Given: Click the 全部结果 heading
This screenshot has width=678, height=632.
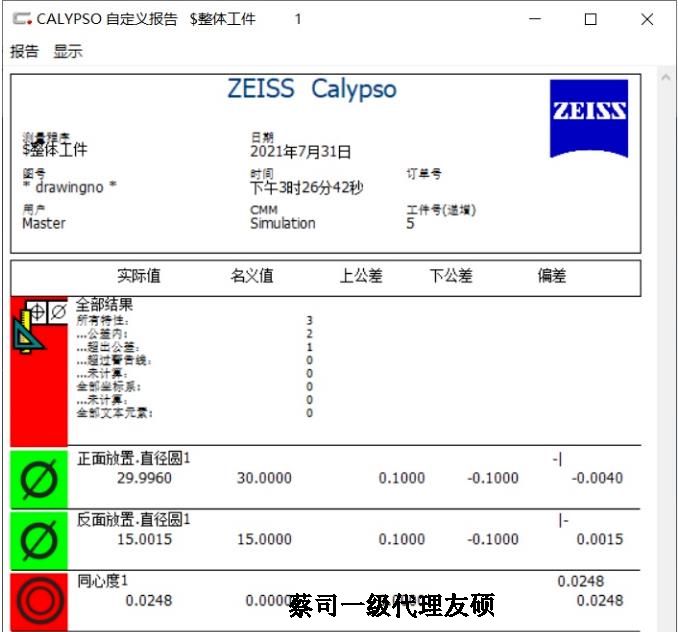Looking at the screenshot, I should click(104, 304).
